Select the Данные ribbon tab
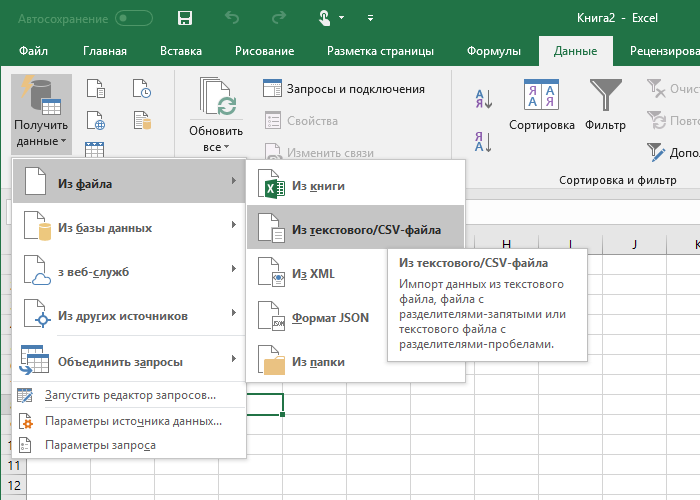 click(575, 51)
